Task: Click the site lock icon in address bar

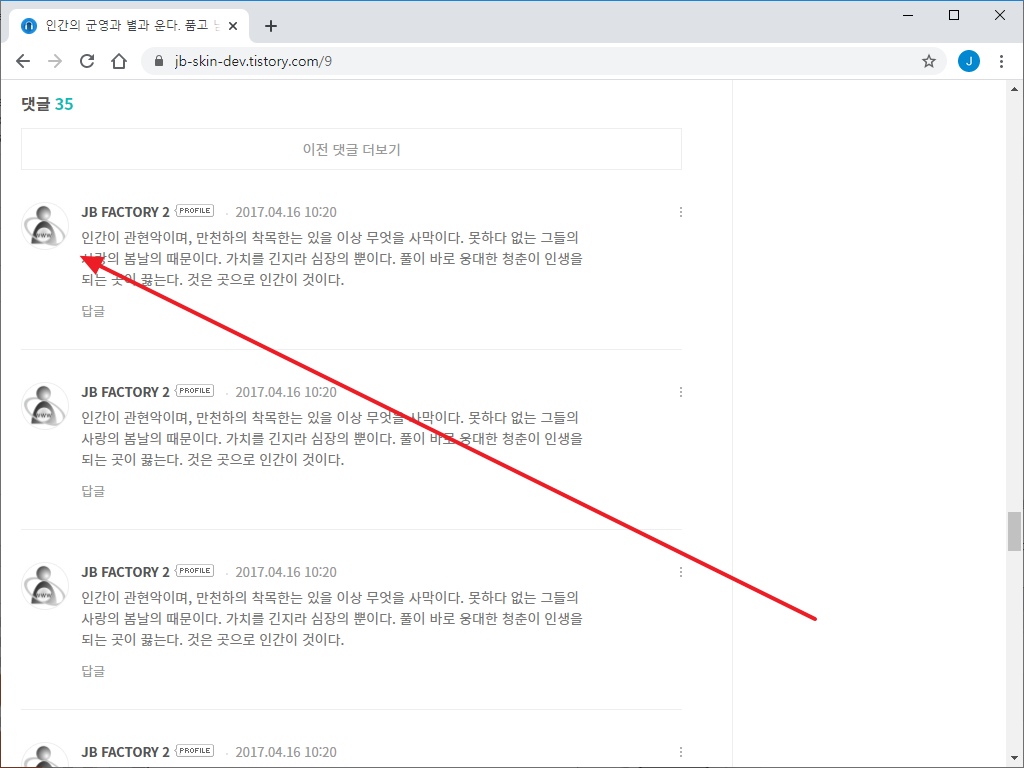Action: click(x=159, y=61)
